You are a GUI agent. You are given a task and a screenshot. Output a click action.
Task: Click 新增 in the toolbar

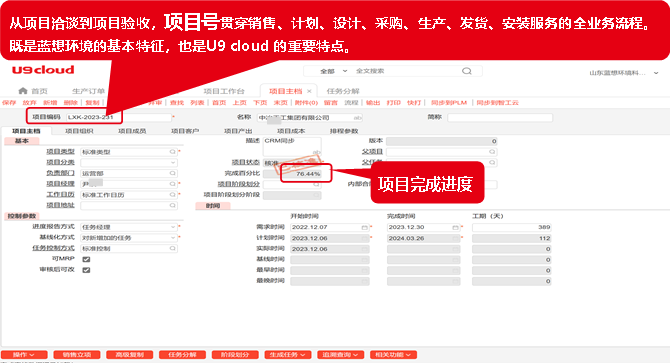[50, 103]
